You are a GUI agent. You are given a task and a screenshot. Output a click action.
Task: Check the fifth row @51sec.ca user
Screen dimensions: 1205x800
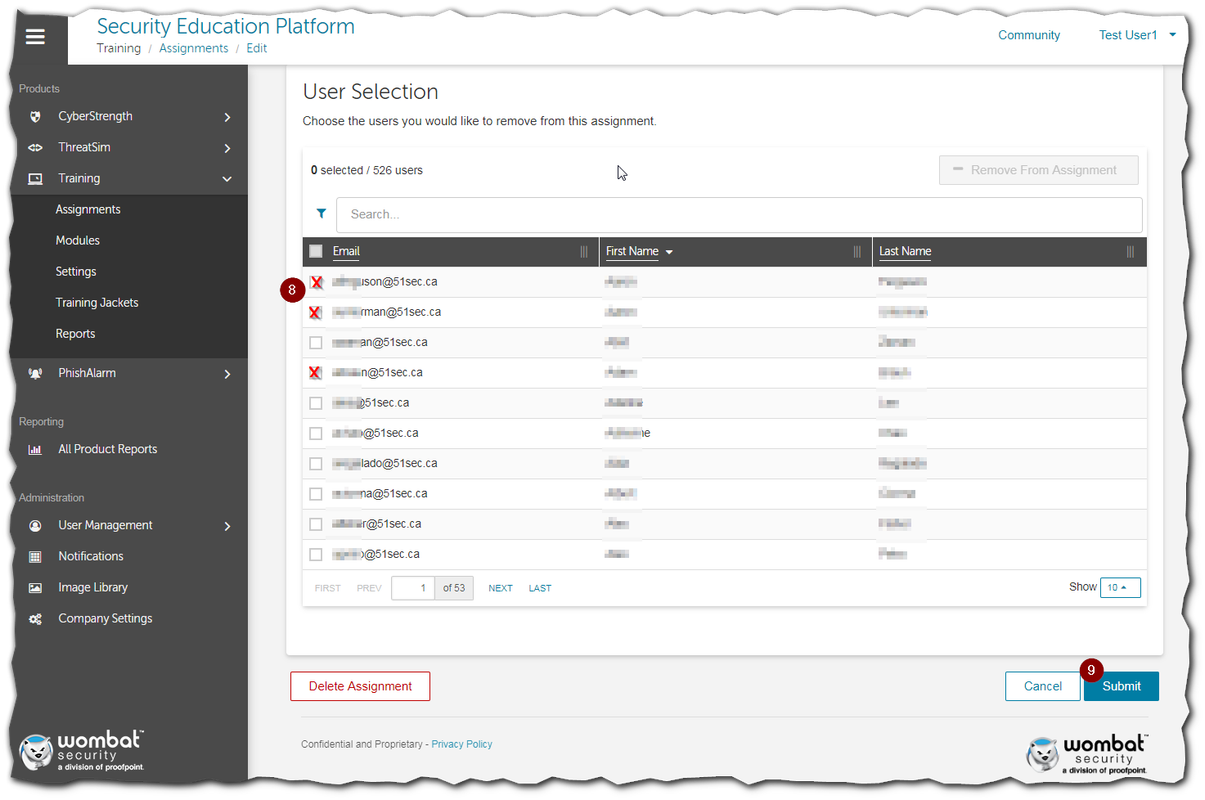click(x=316, y=403)
